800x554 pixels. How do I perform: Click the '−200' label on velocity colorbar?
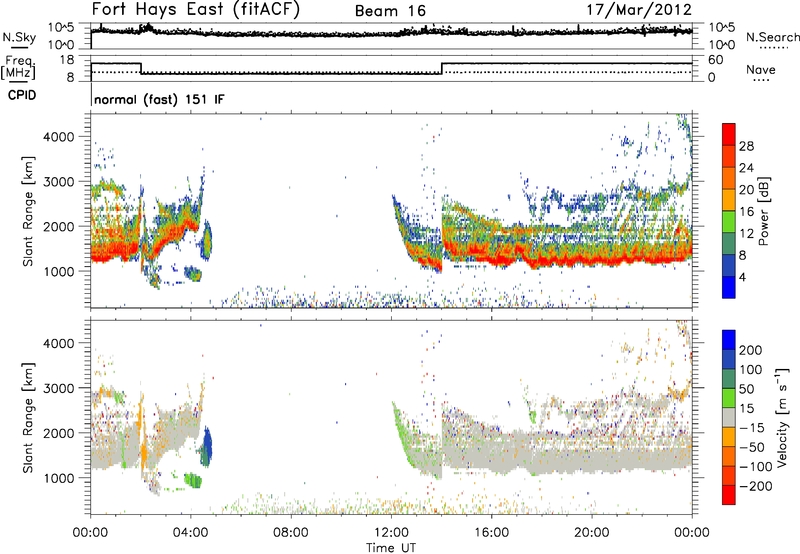point(755,486)
